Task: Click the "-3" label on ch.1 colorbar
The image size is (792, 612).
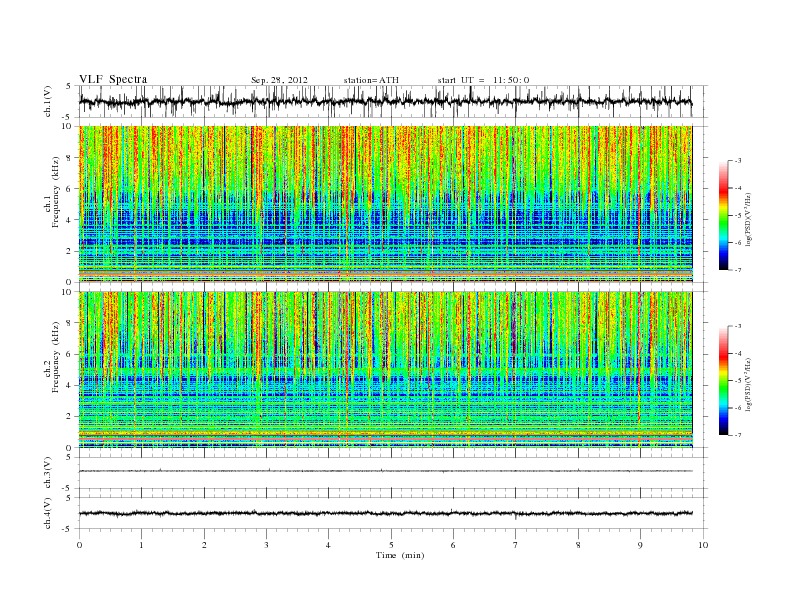Action: pyautogui.click(x=737, y=161)
